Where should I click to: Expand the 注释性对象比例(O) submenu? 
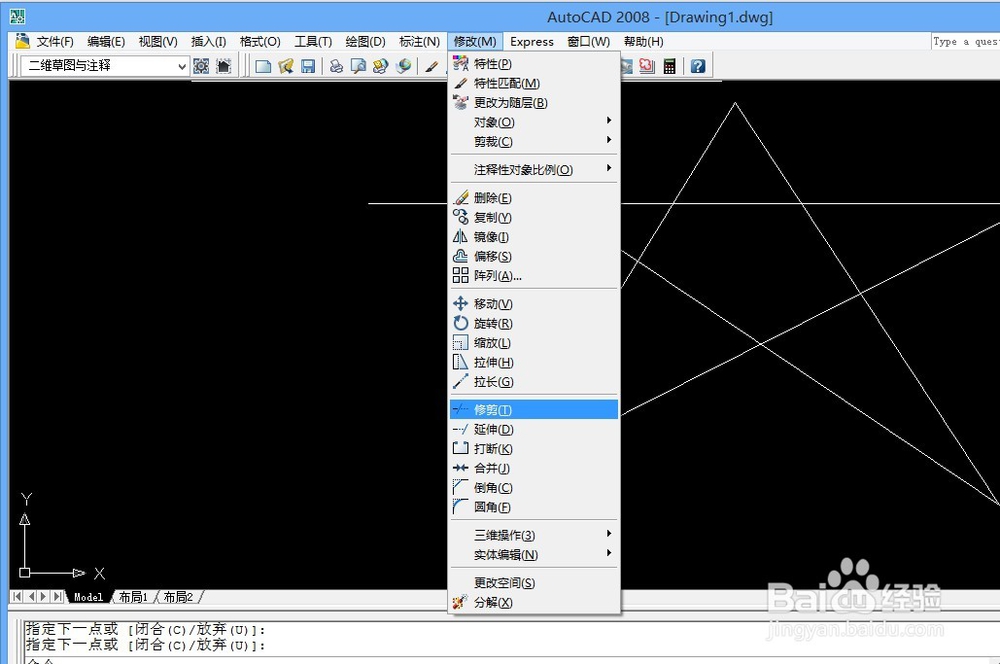(534, 170)
